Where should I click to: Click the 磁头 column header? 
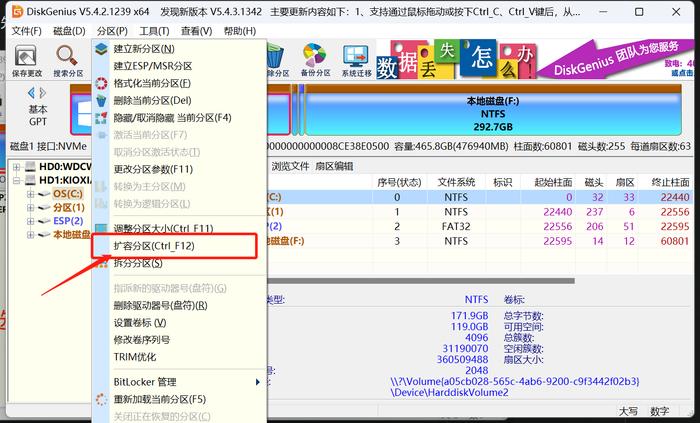tap(594, 182)
